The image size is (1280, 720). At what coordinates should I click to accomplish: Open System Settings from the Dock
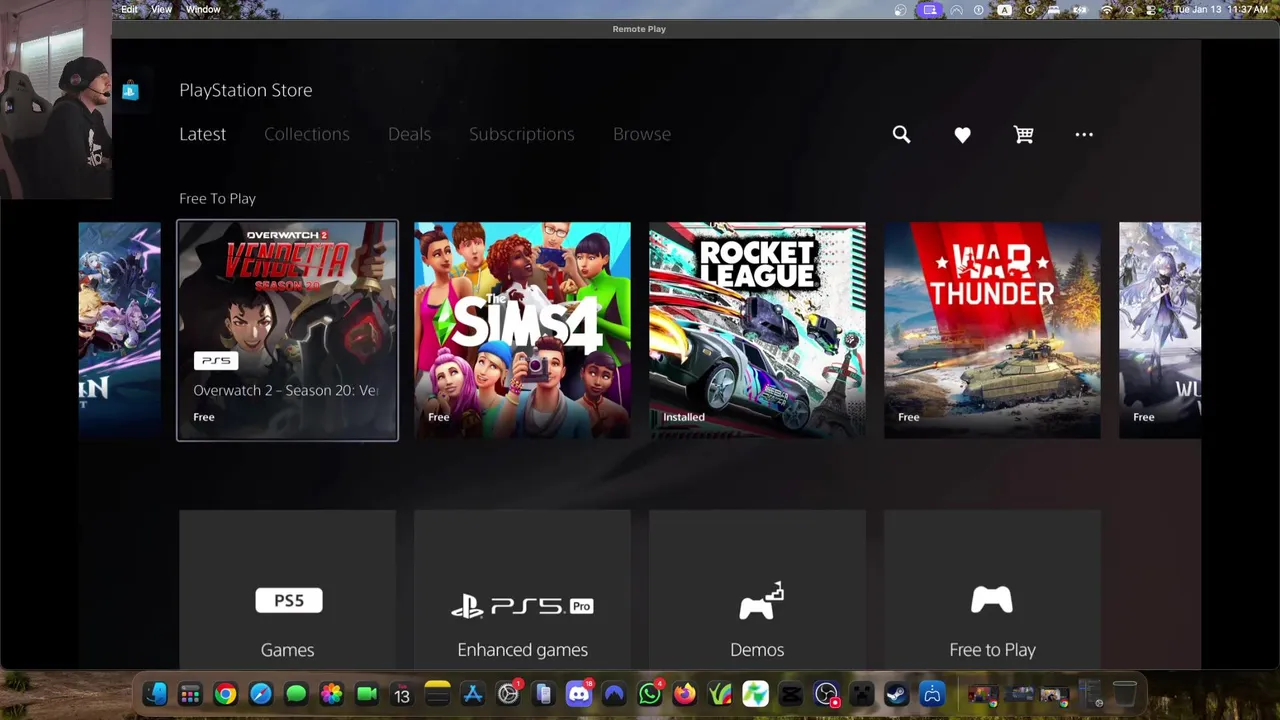pyautogui.click(x=508, y=694)
